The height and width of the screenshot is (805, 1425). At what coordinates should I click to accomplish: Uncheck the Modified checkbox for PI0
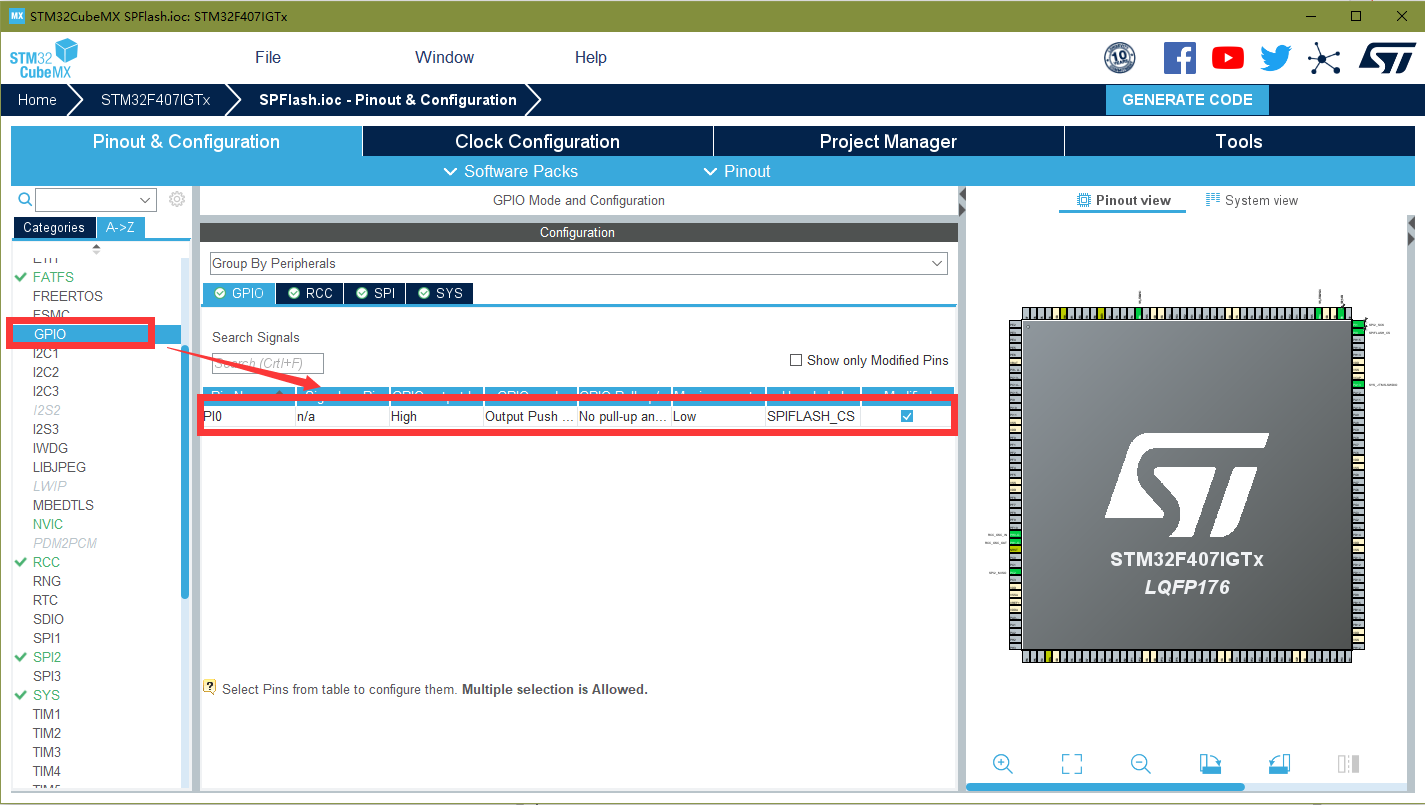[x=907, y=416]
